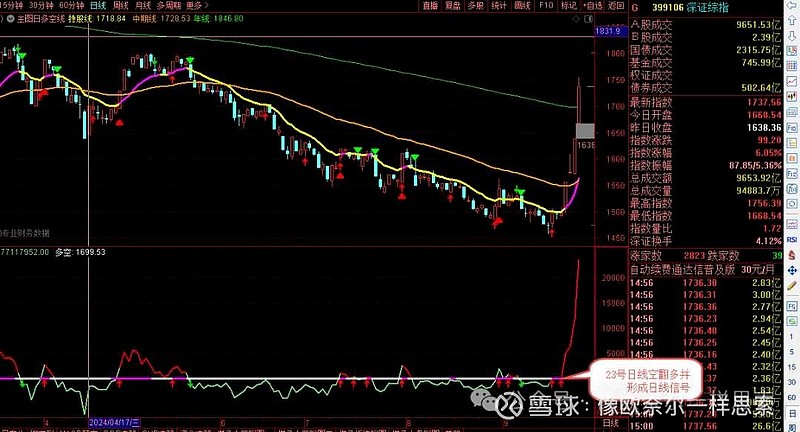Image resolution: width=800 pixels, height=432 pixels.
Task: Click the 标记 mark button
Action: tap(568, 6)
